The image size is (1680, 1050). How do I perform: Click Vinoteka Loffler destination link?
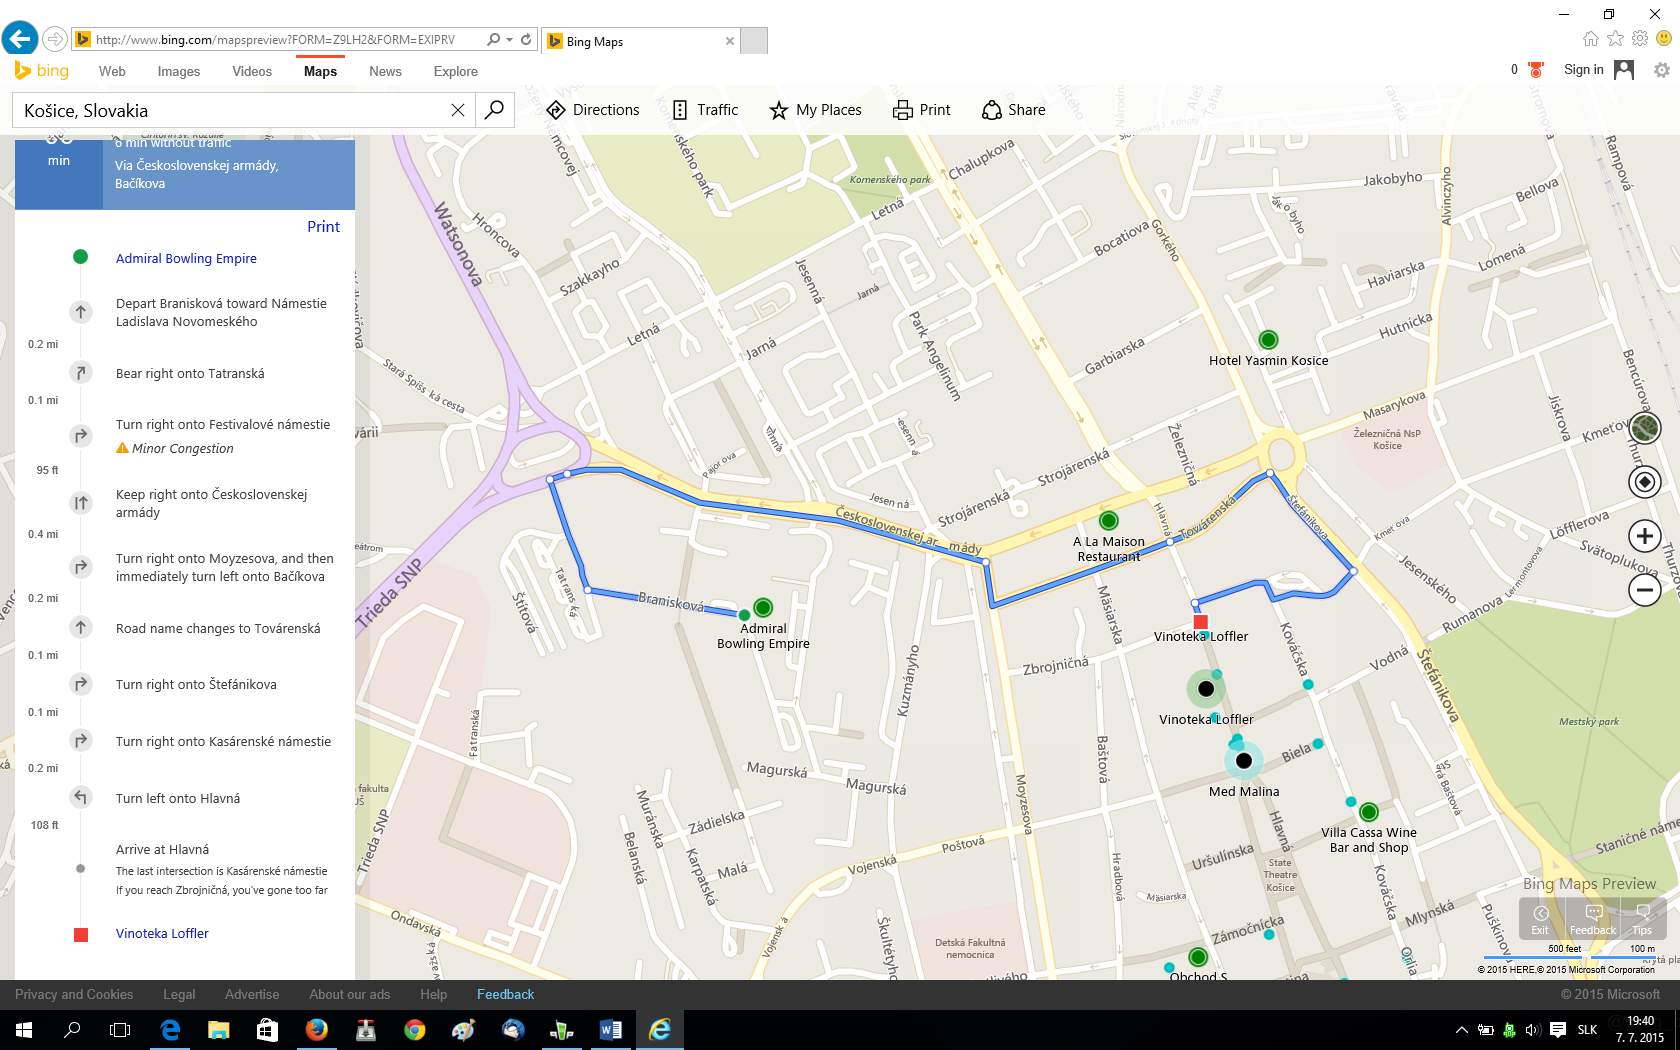(162, 933)
